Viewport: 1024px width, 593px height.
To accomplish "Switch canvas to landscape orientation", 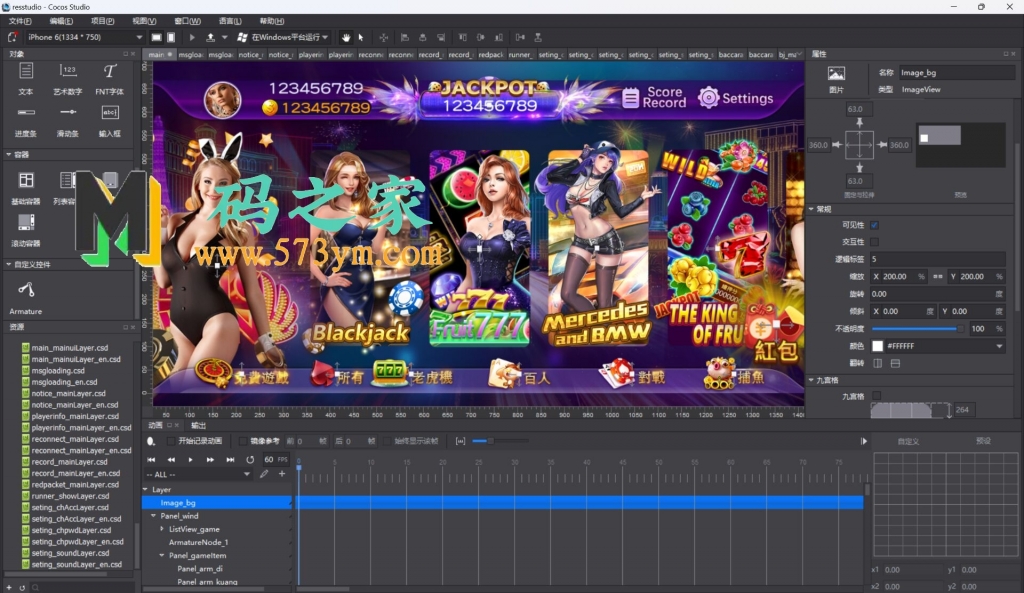I will [157, 37].
